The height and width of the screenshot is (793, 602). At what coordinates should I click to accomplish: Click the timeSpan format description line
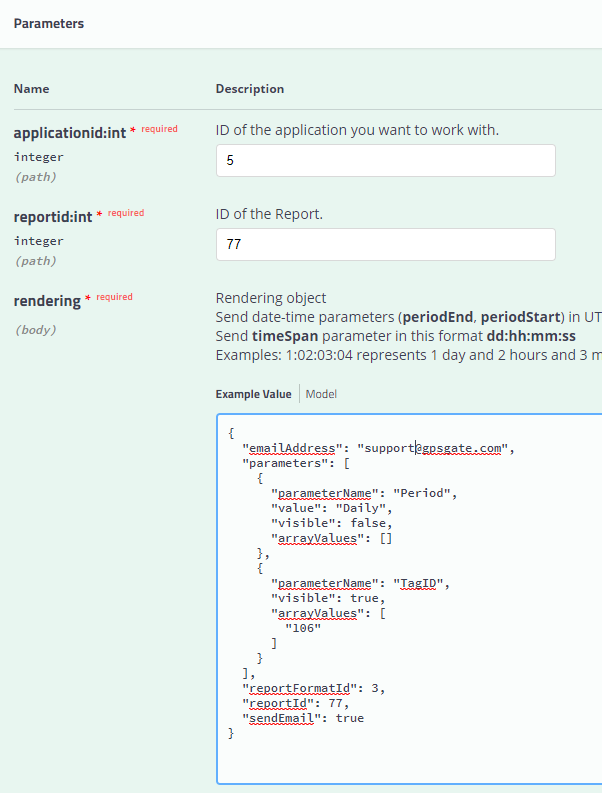pos(396,336)
